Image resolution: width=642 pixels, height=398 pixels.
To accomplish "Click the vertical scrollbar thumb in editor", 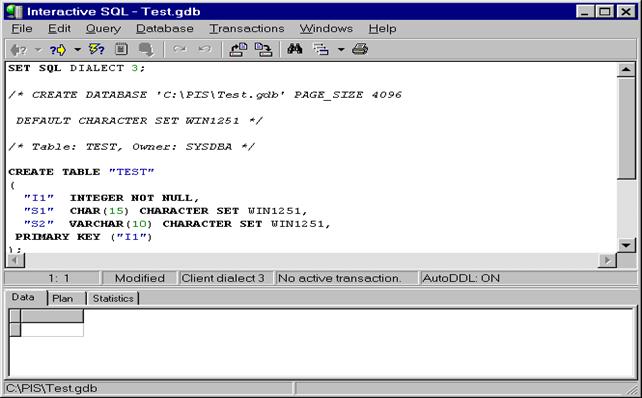I will click(x=626, y=128).
